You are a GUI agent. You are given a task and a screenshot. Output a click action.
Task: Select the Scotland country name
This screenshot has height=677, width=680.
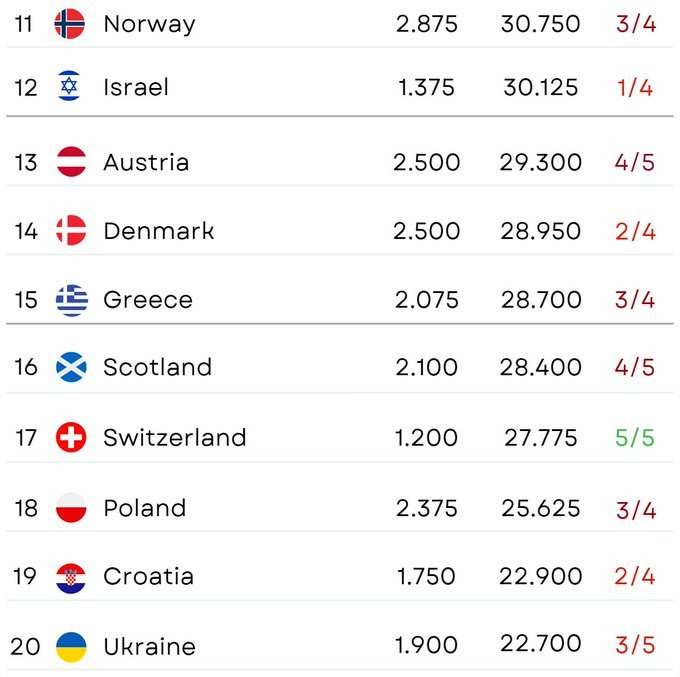pyautogui.click(x=157, y=367)
